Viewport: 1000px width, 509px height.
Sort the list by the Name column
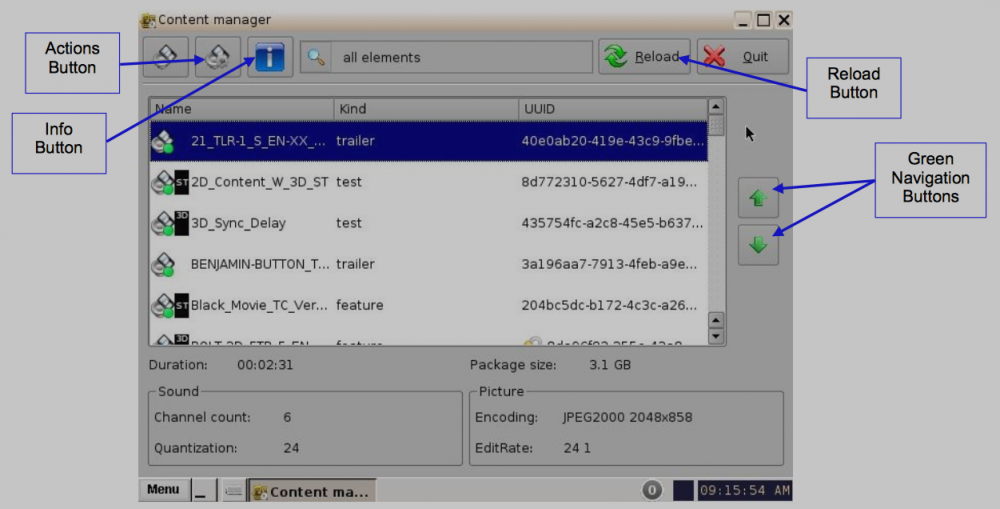click(241, 108)
